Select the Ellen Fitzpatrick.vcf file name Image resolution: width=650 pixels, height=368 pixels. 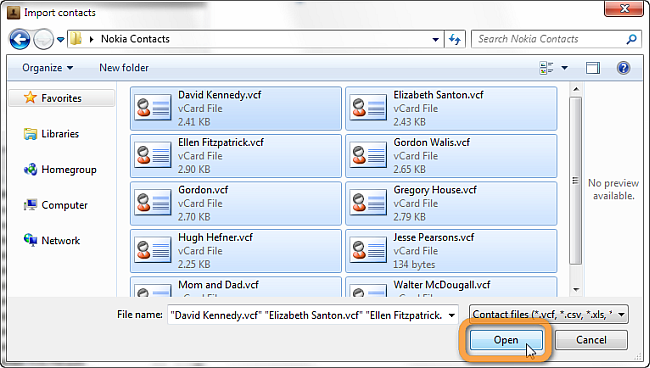tap(221, 143)
